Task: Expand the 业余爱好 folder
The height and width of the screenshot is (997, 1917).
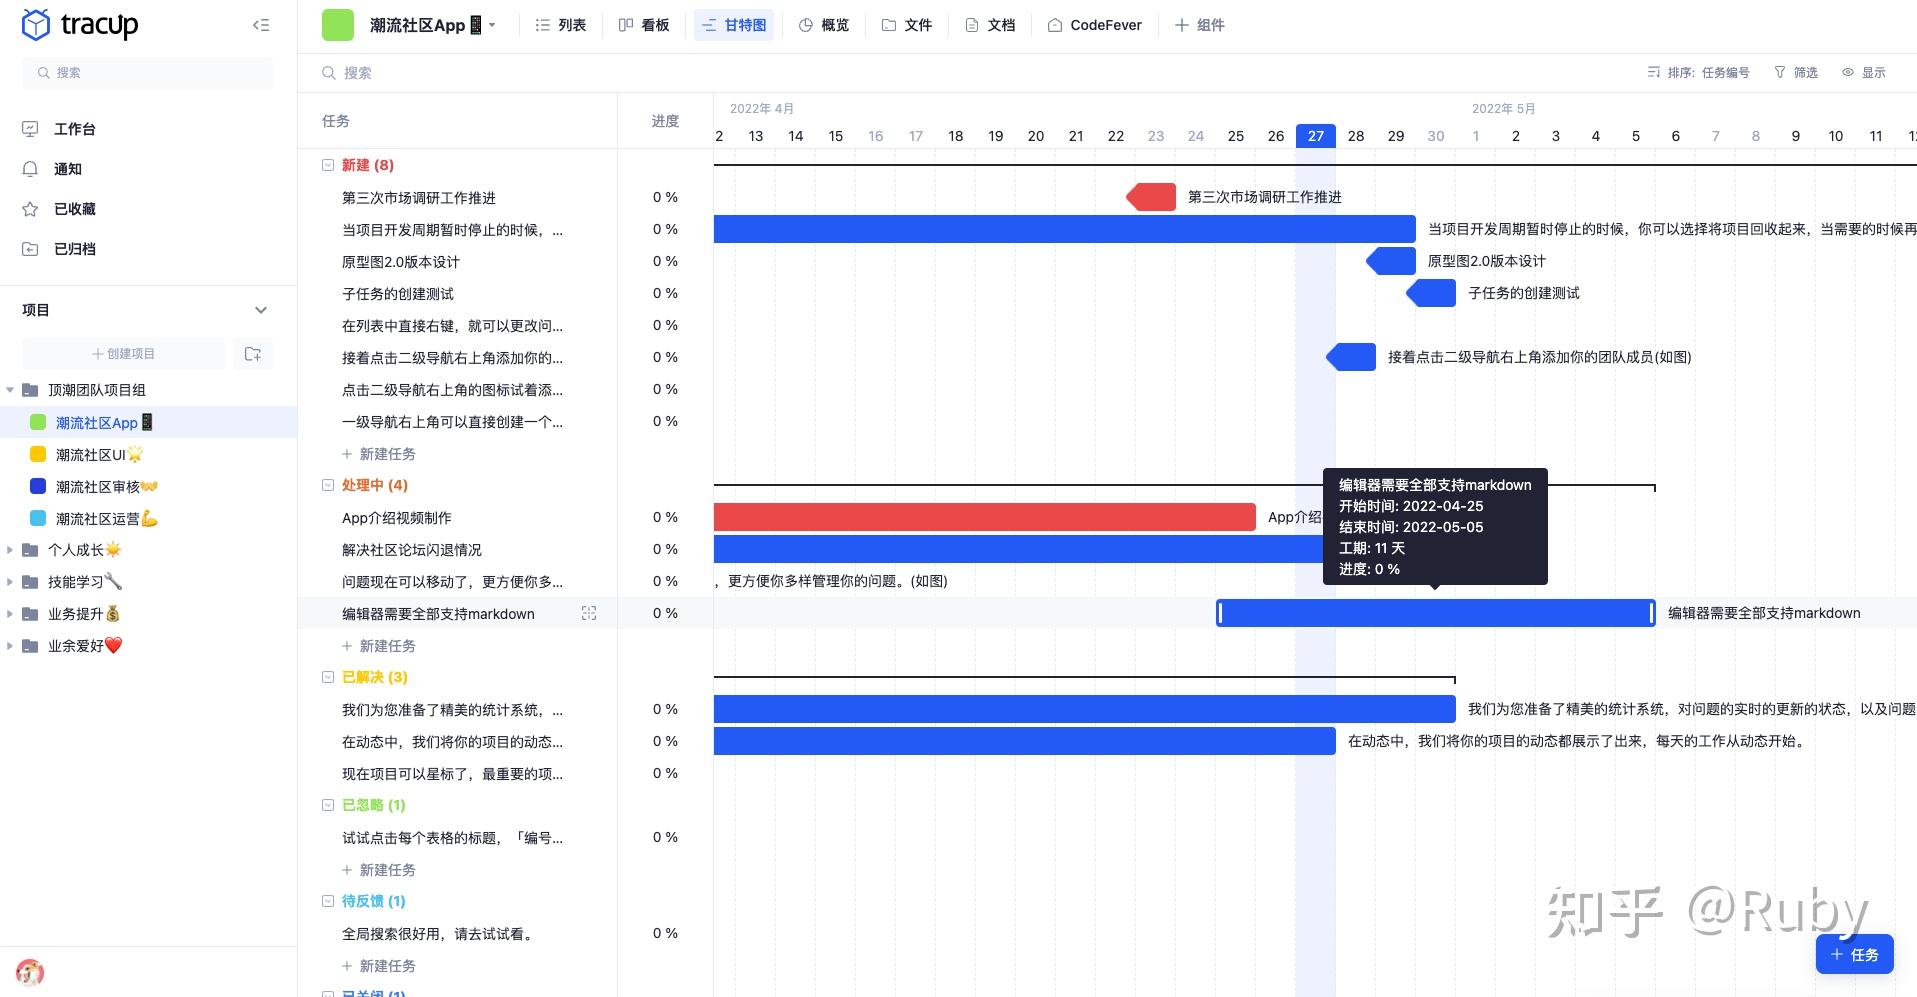Action: click(10, 646)
